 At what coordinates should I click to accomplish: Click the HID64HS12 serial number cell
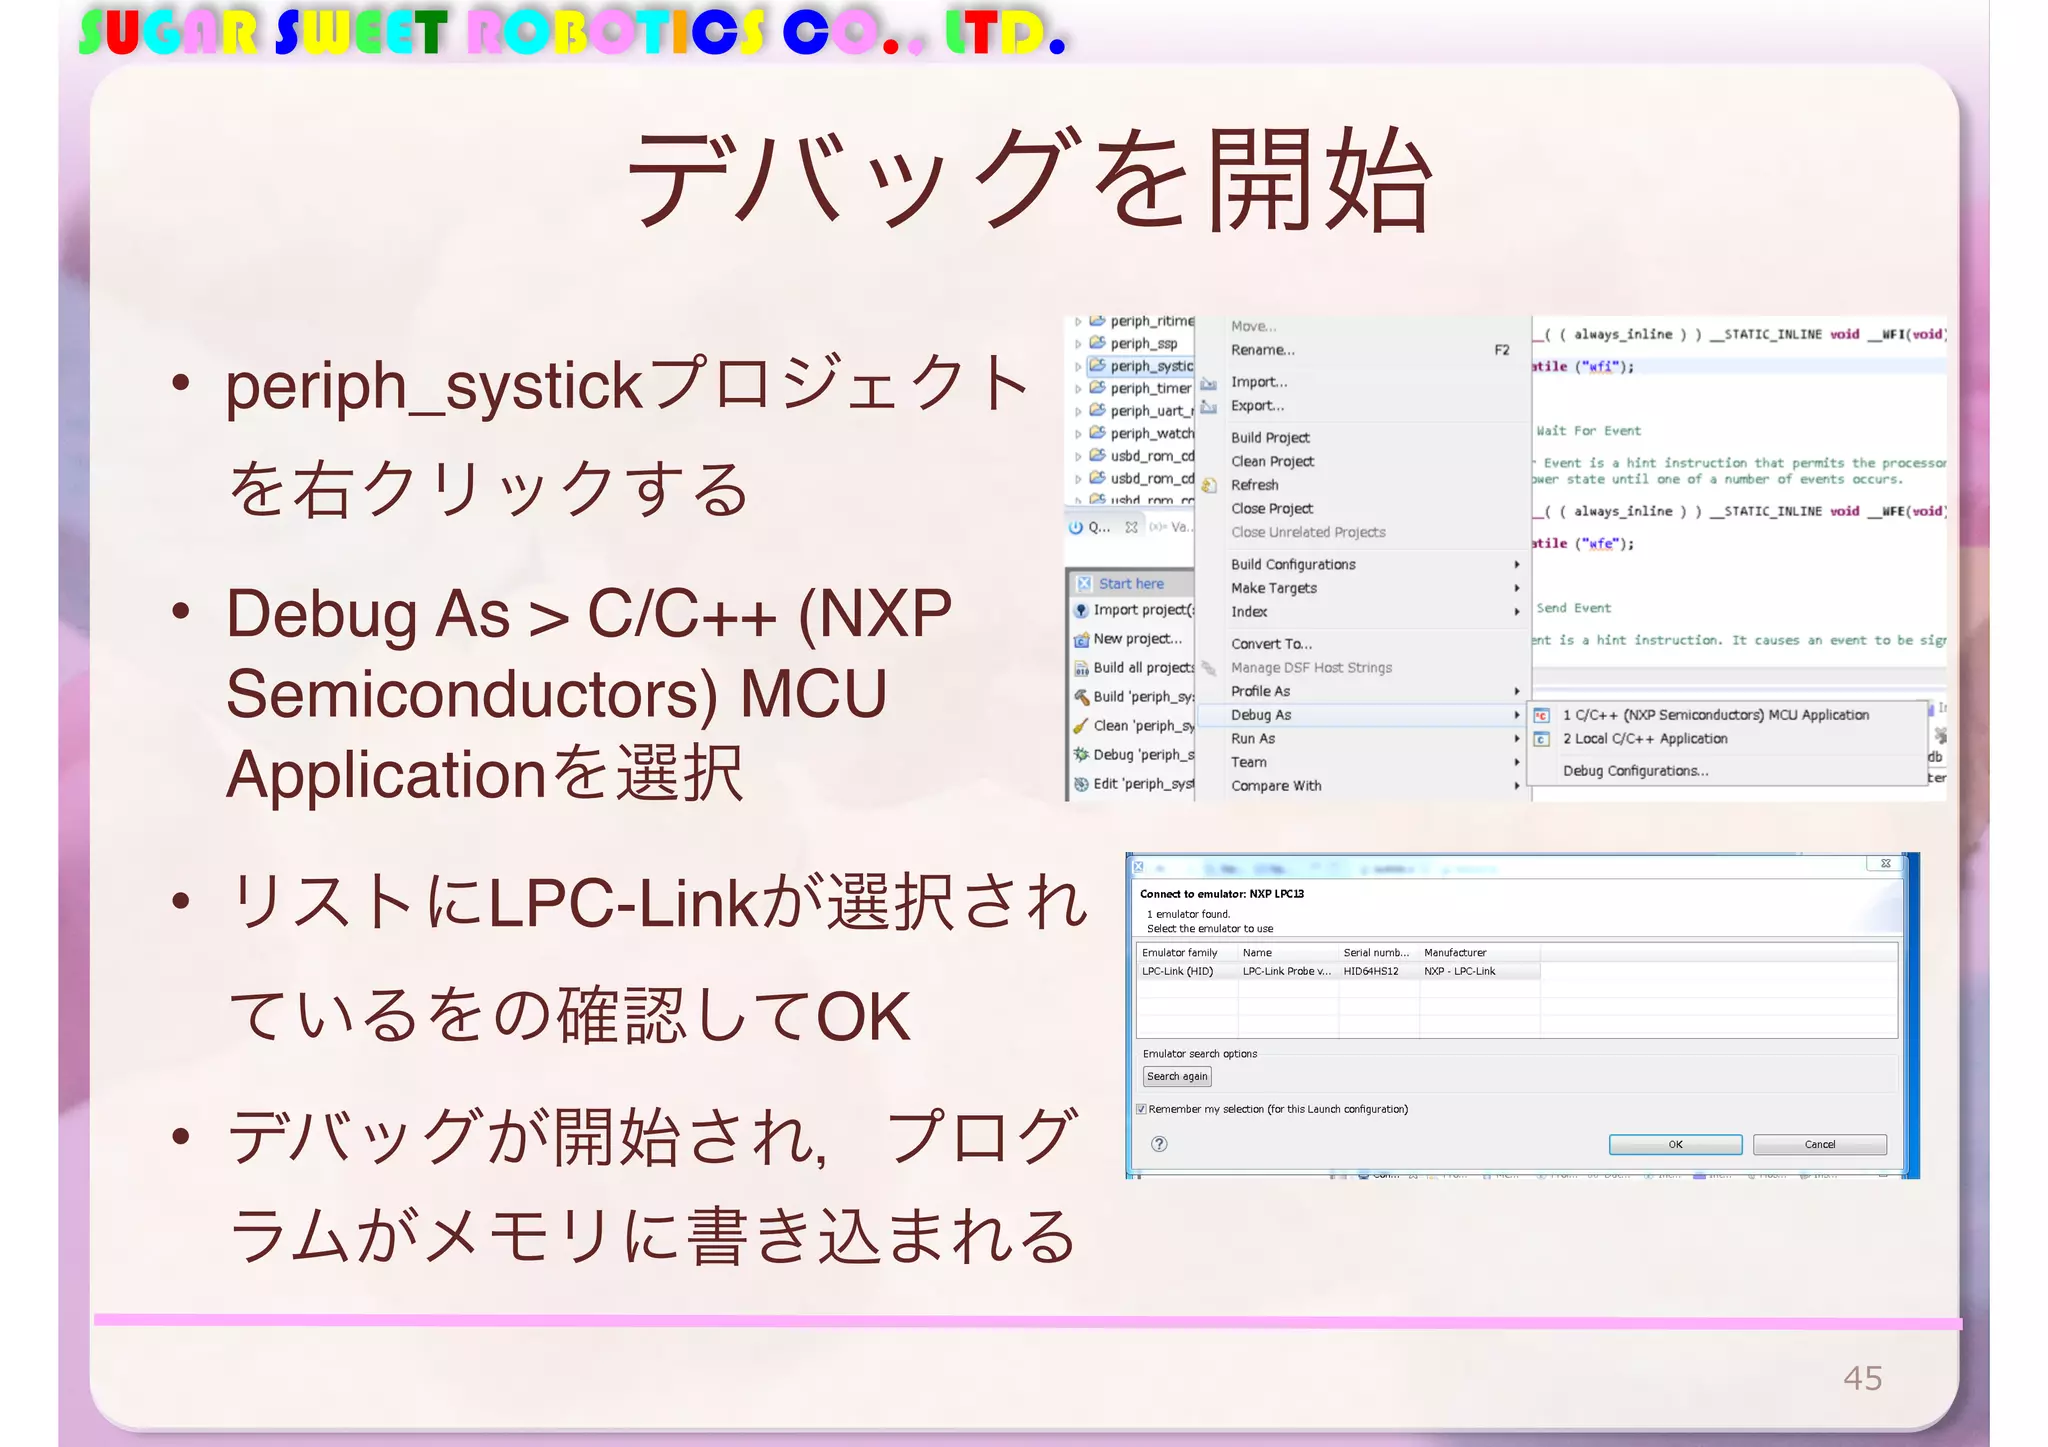coord(1371,971)
